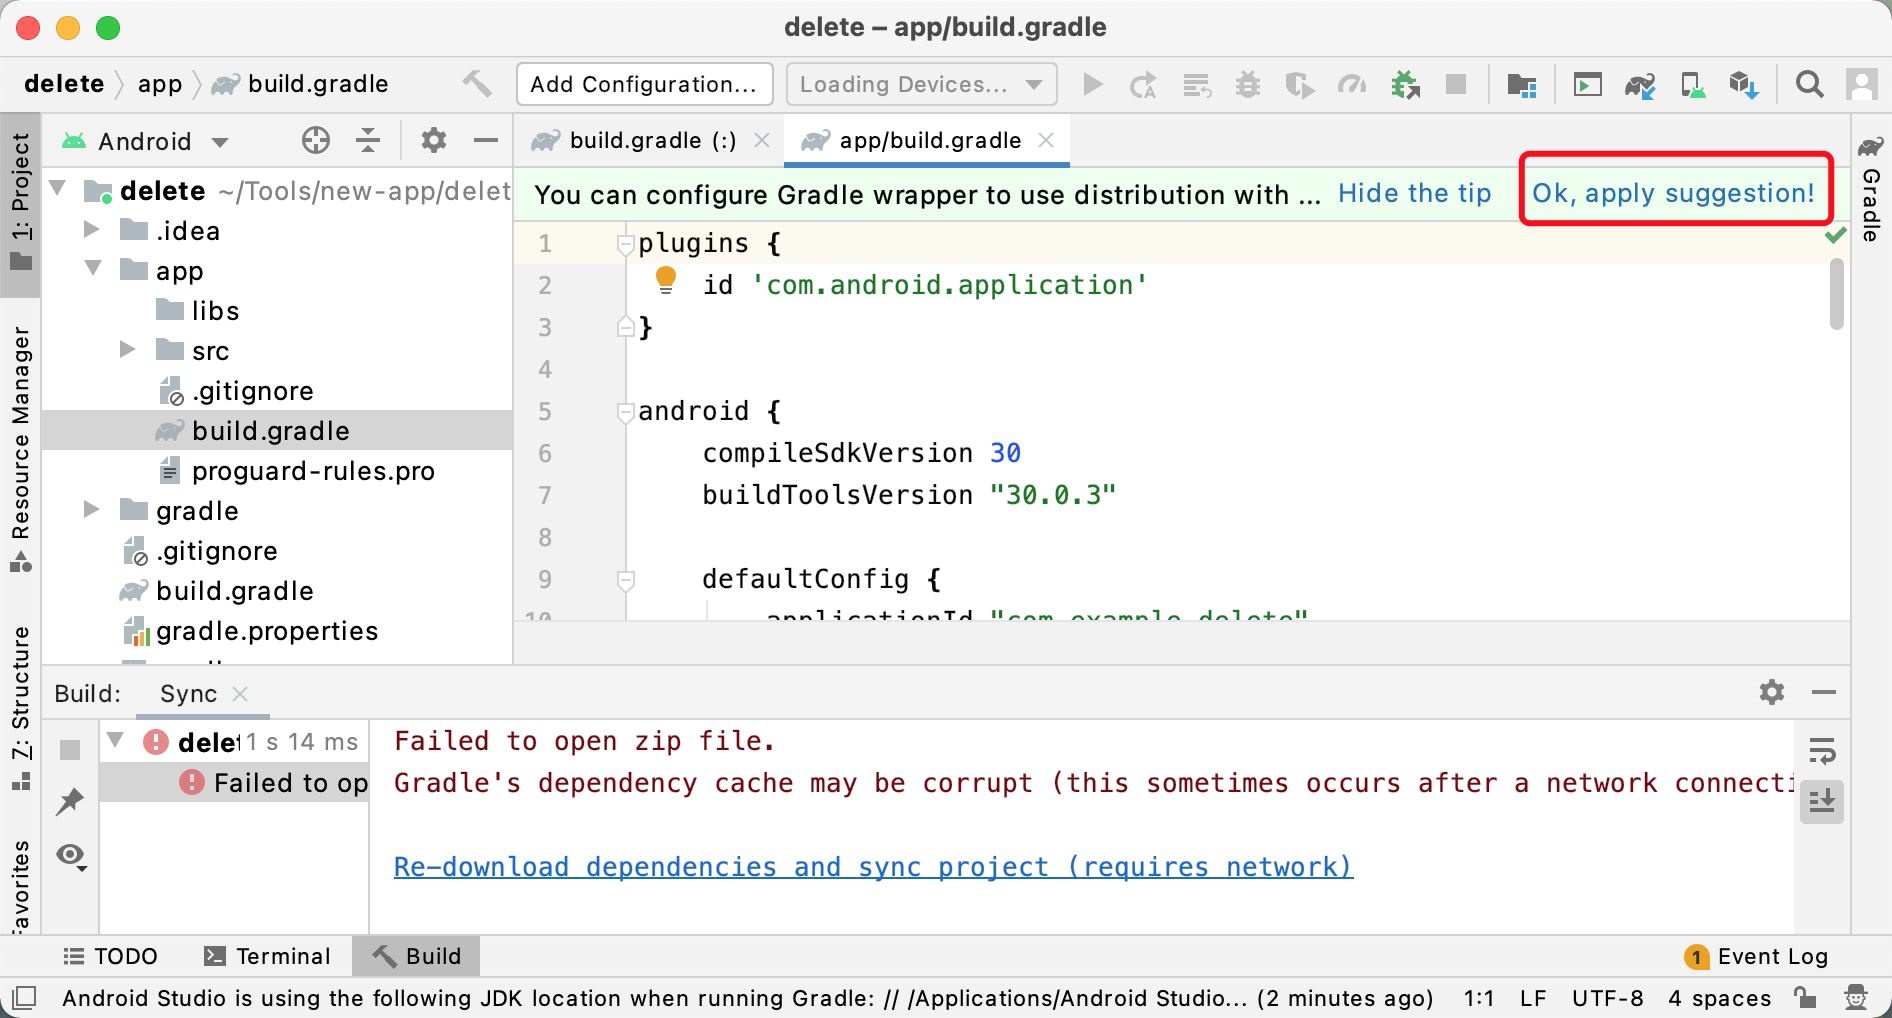
Task: Click Re-download dependencies and sync project link
Action: 872,866
